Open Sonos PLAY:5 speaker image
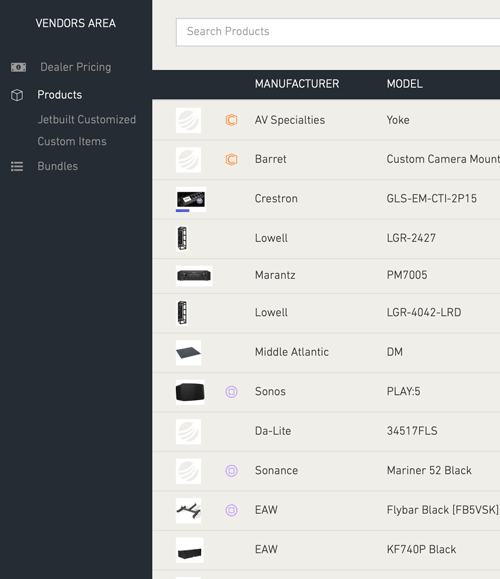Image resolution: width=500 pixels, height=579 pixels. tap(190, 392)
